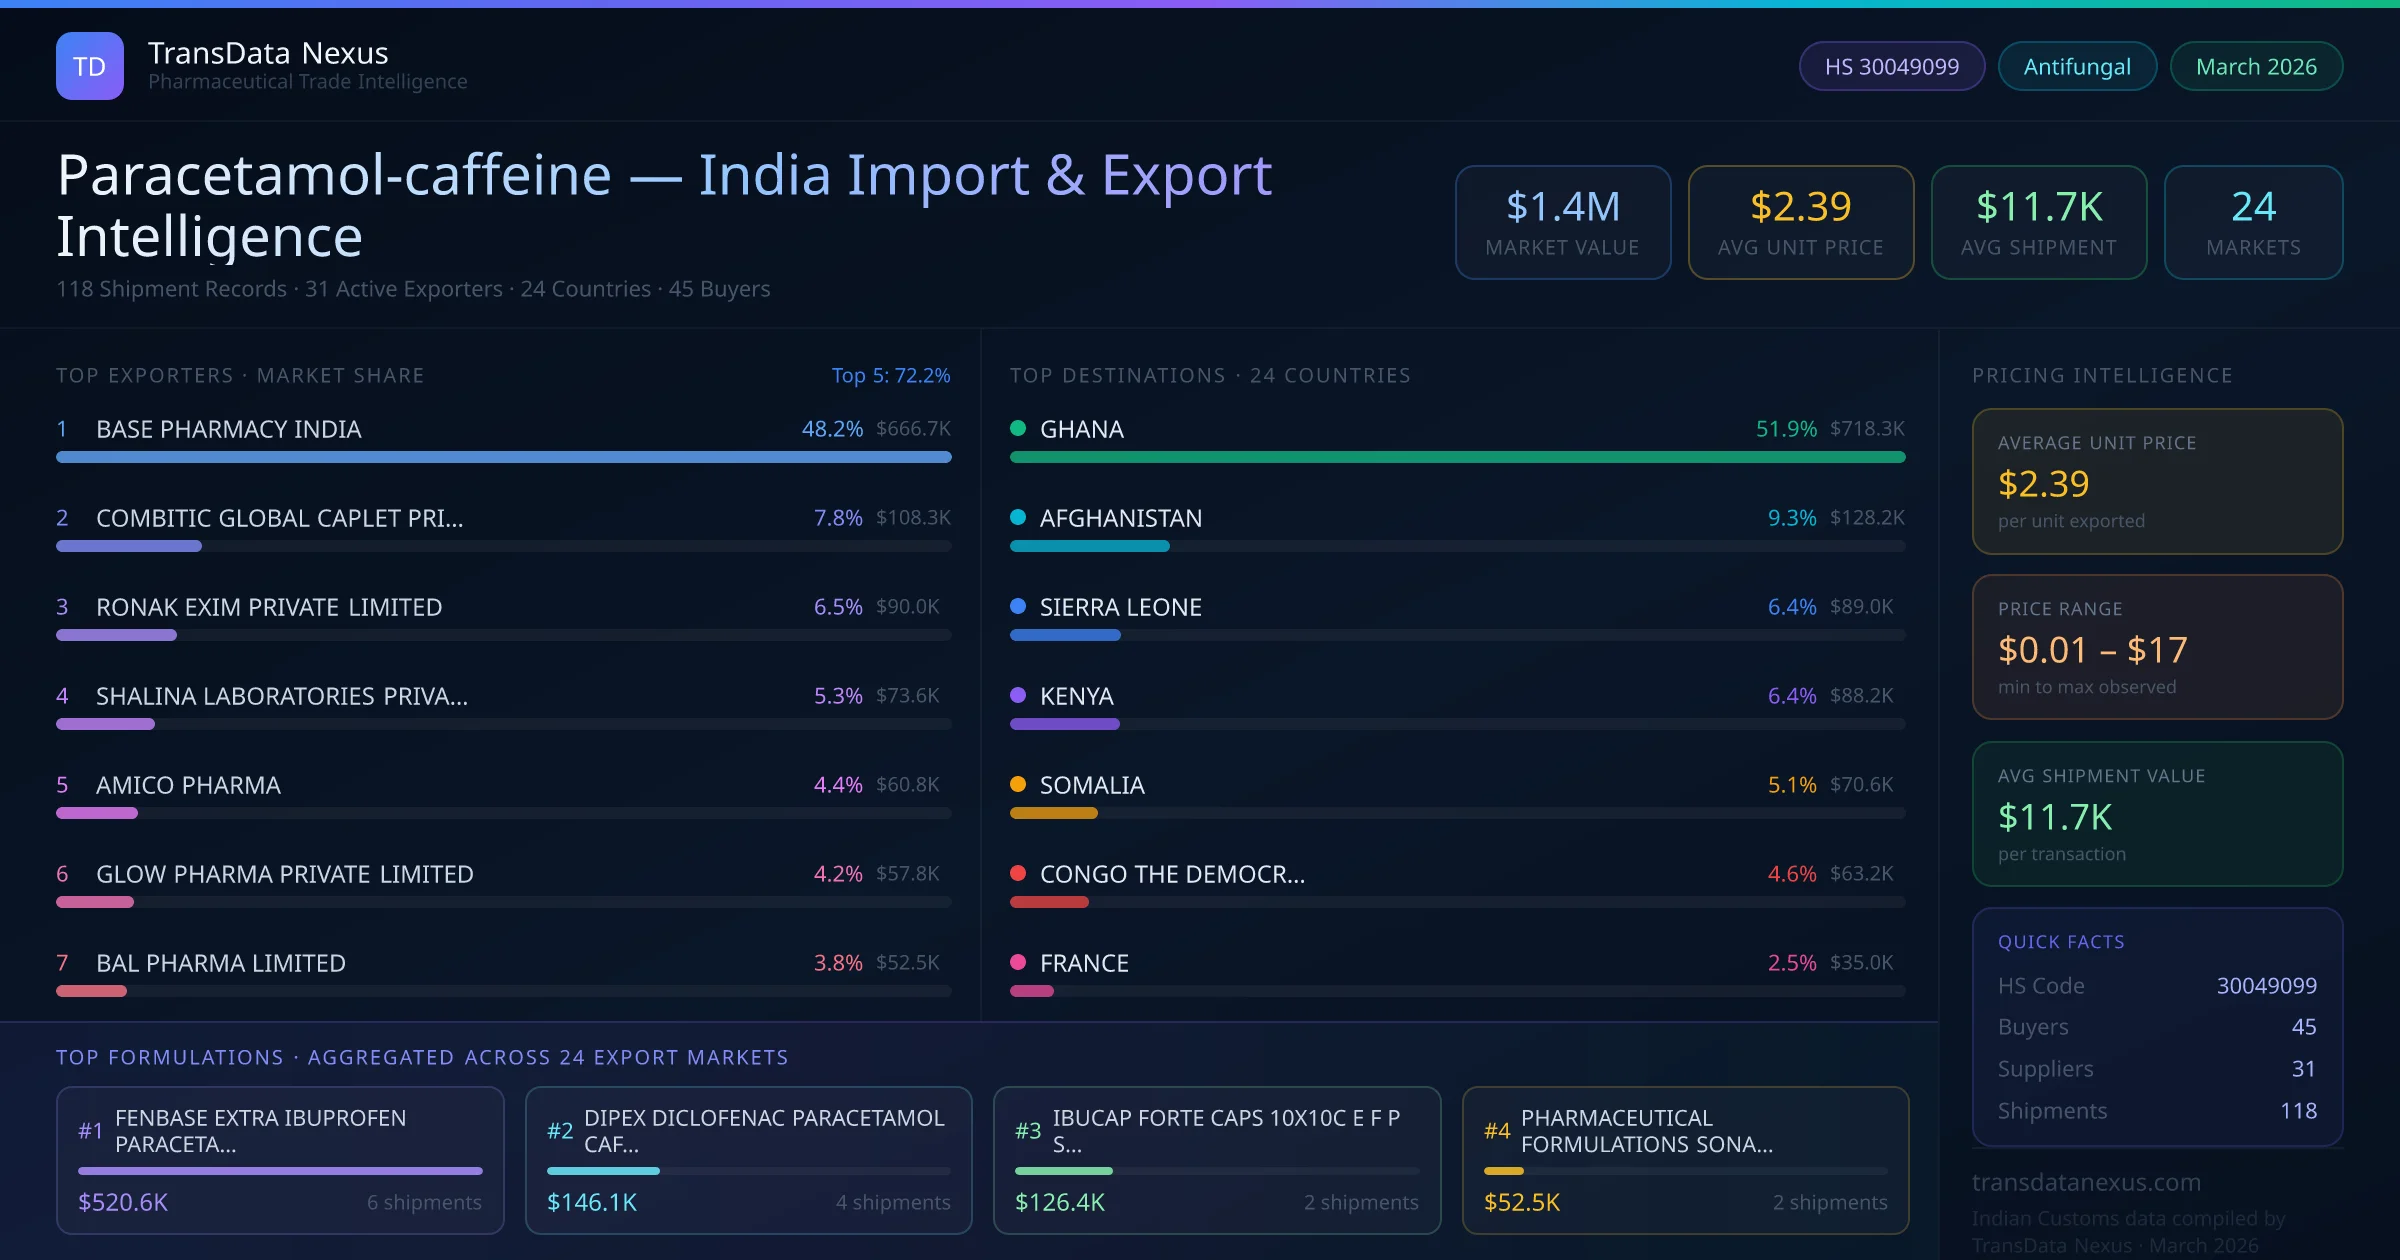Click the blue dot beside SIERRA LEONE
Viewport: 2400px width, 1260px height.
pyautogui.click(x=1018, y=606)
